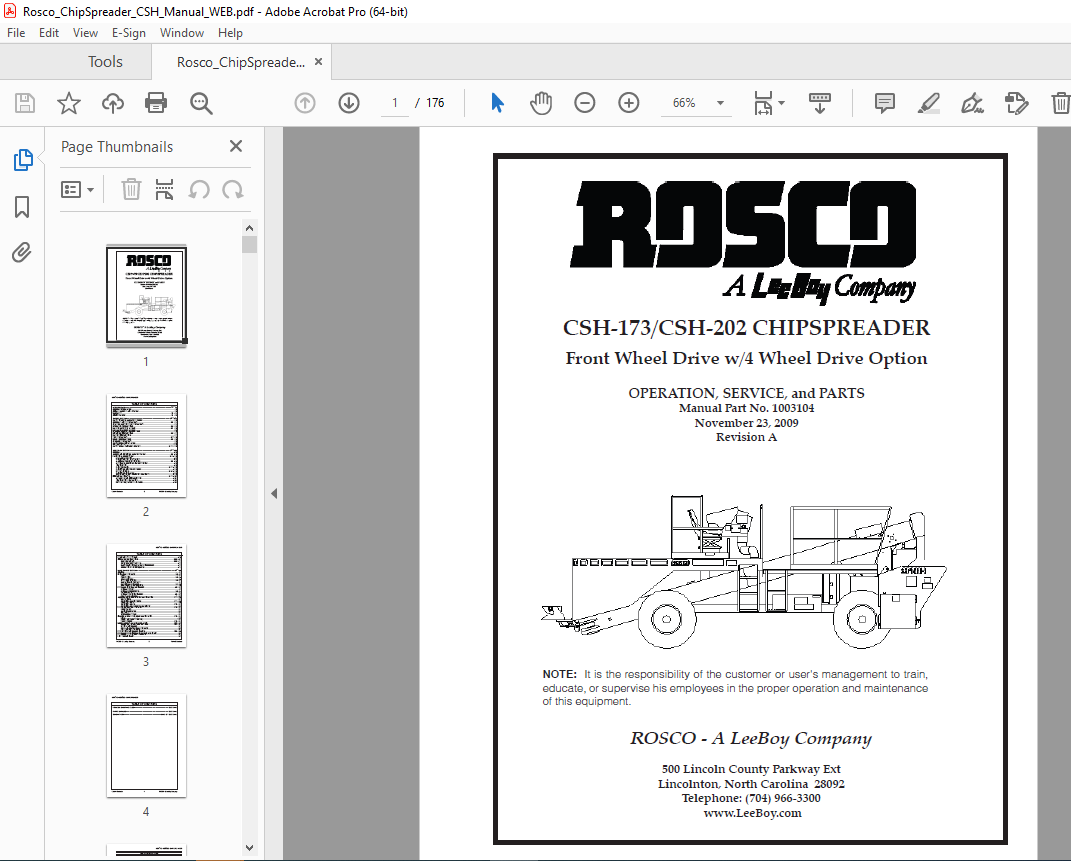Click the www.LeeBoy.com link
Viewport: 1071px width, 861px height.
(x=752, y=813)
